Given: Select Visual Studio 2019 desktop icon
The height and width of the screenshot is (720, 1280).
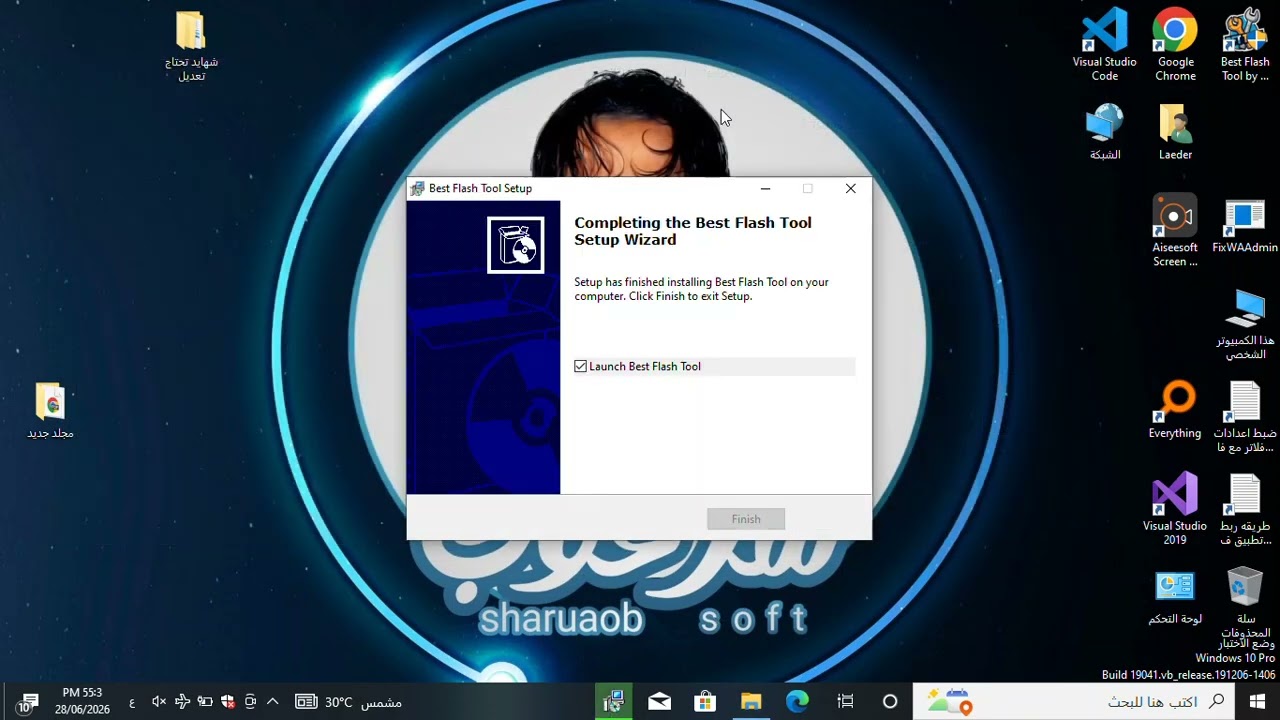Looking at the screenshot, I should click(1175, 510).
